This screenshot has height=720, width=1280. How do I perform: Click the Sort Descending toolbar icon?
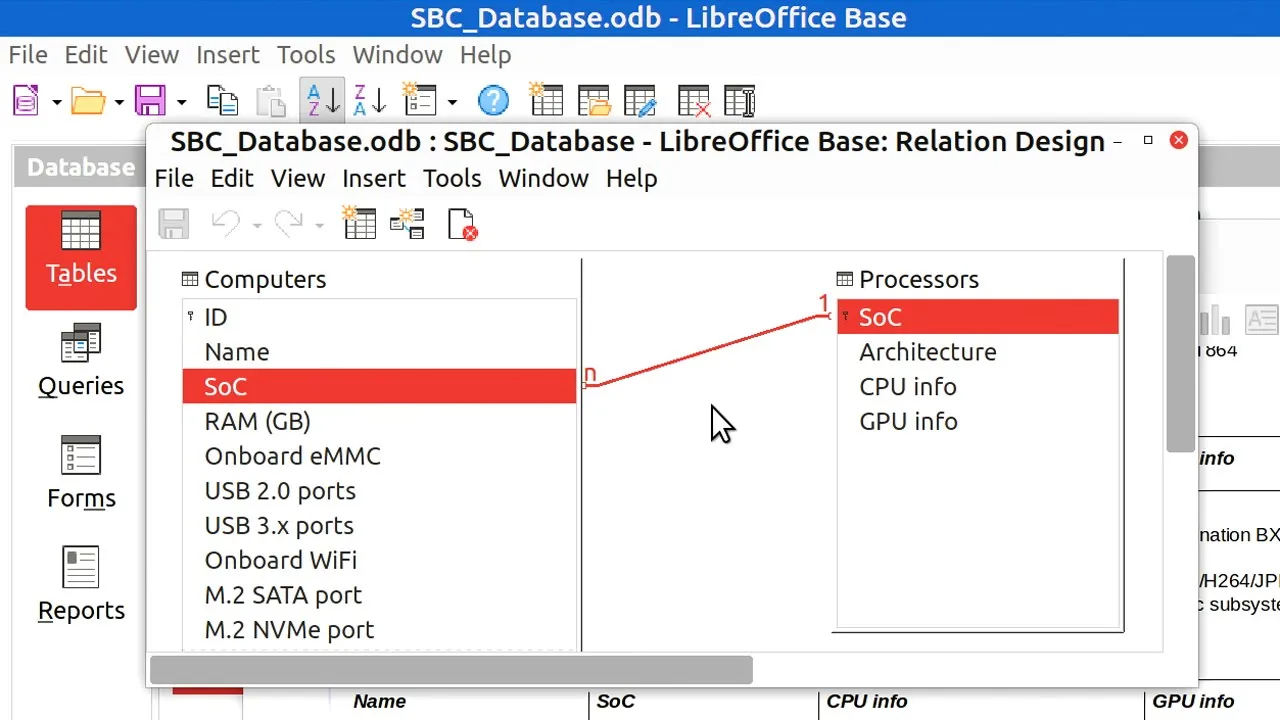[x=369, y=101]
